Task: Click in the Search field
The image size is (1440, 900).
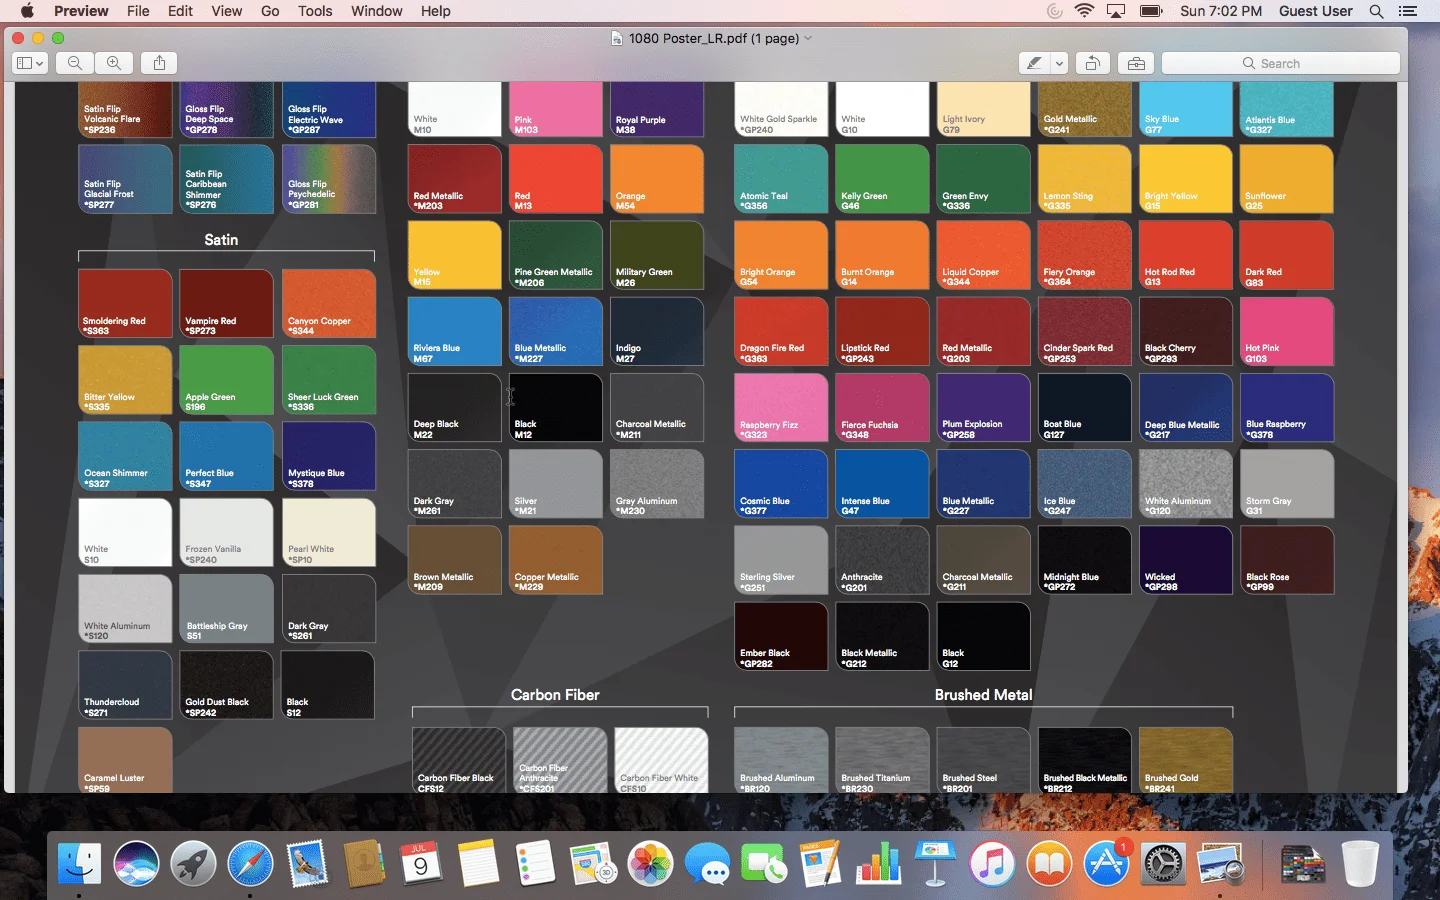Action: coord(1280,63)
